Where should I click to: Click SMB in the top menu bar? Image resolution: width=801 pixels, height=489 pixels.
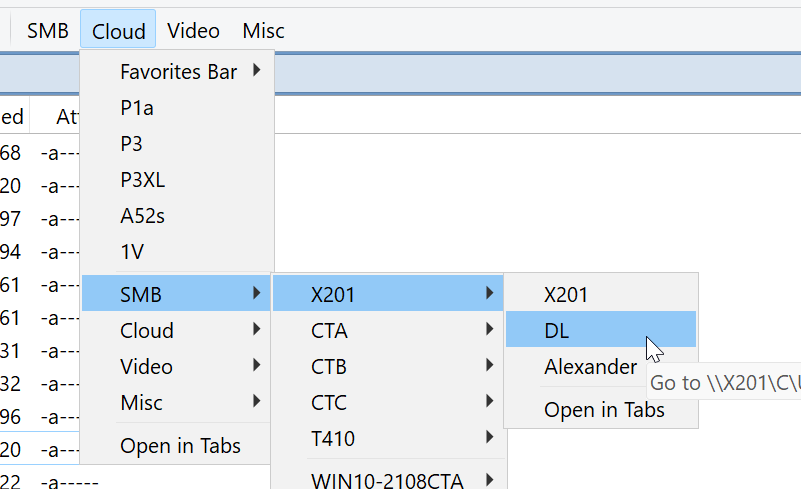[48, 31]
